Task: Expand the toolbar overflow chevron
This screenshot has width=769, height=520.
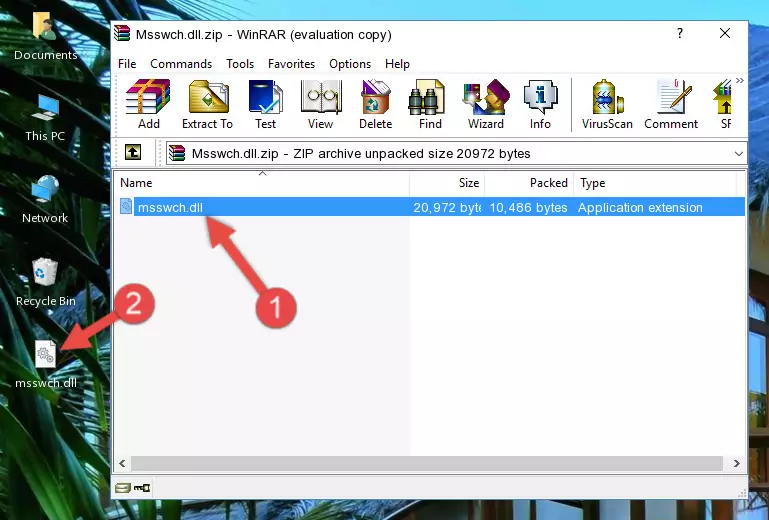Action: click(x=740, y=80)
